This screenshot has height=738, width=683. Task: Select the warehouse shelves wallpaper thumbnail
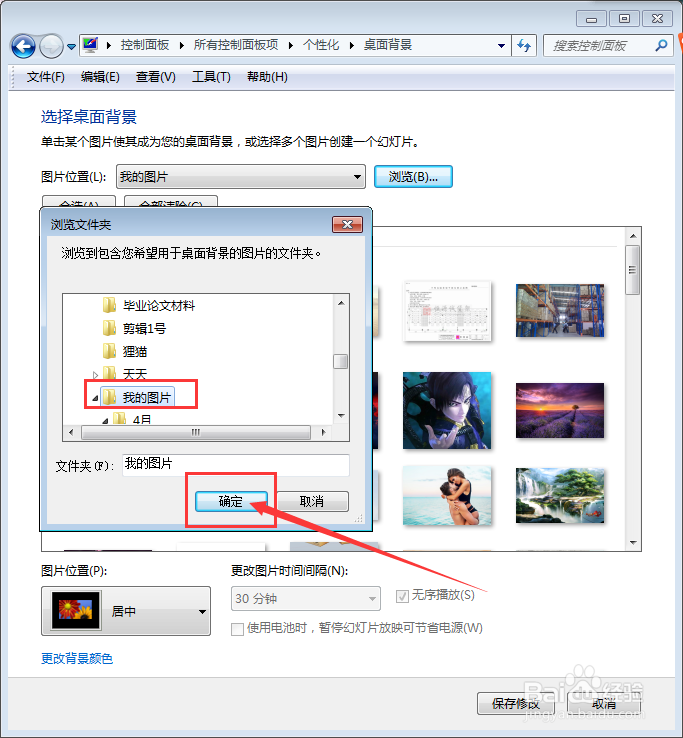[x=560, y=310]
